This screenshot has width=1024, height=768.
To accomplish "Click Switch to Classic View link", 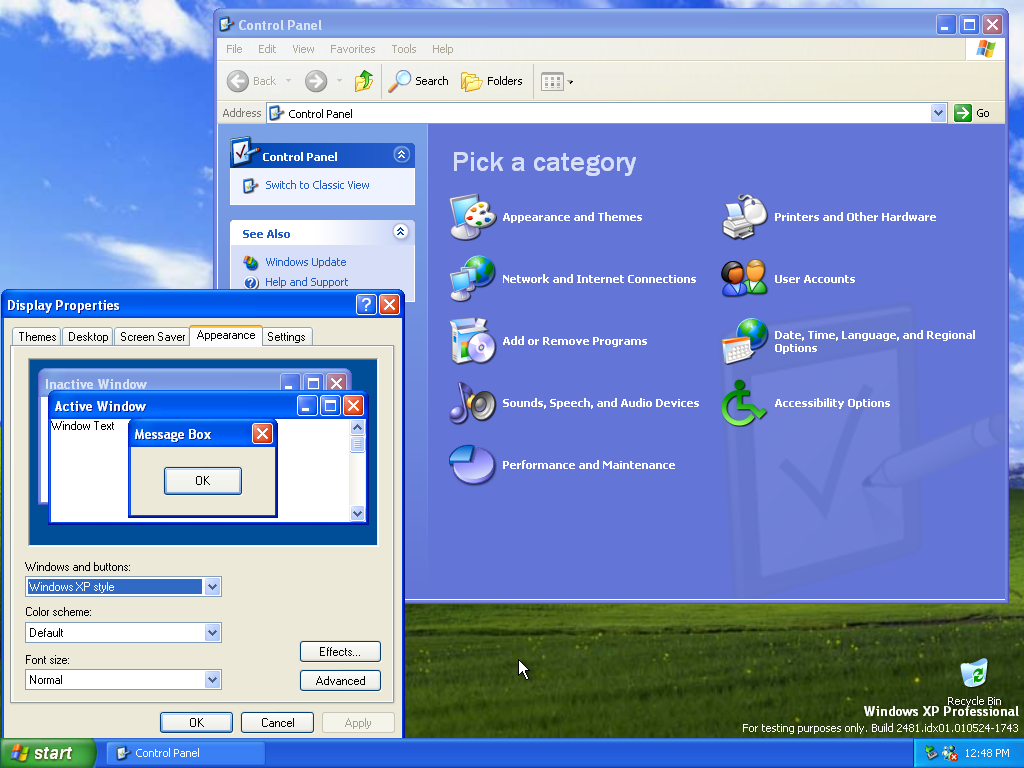I will coord(317,185).
